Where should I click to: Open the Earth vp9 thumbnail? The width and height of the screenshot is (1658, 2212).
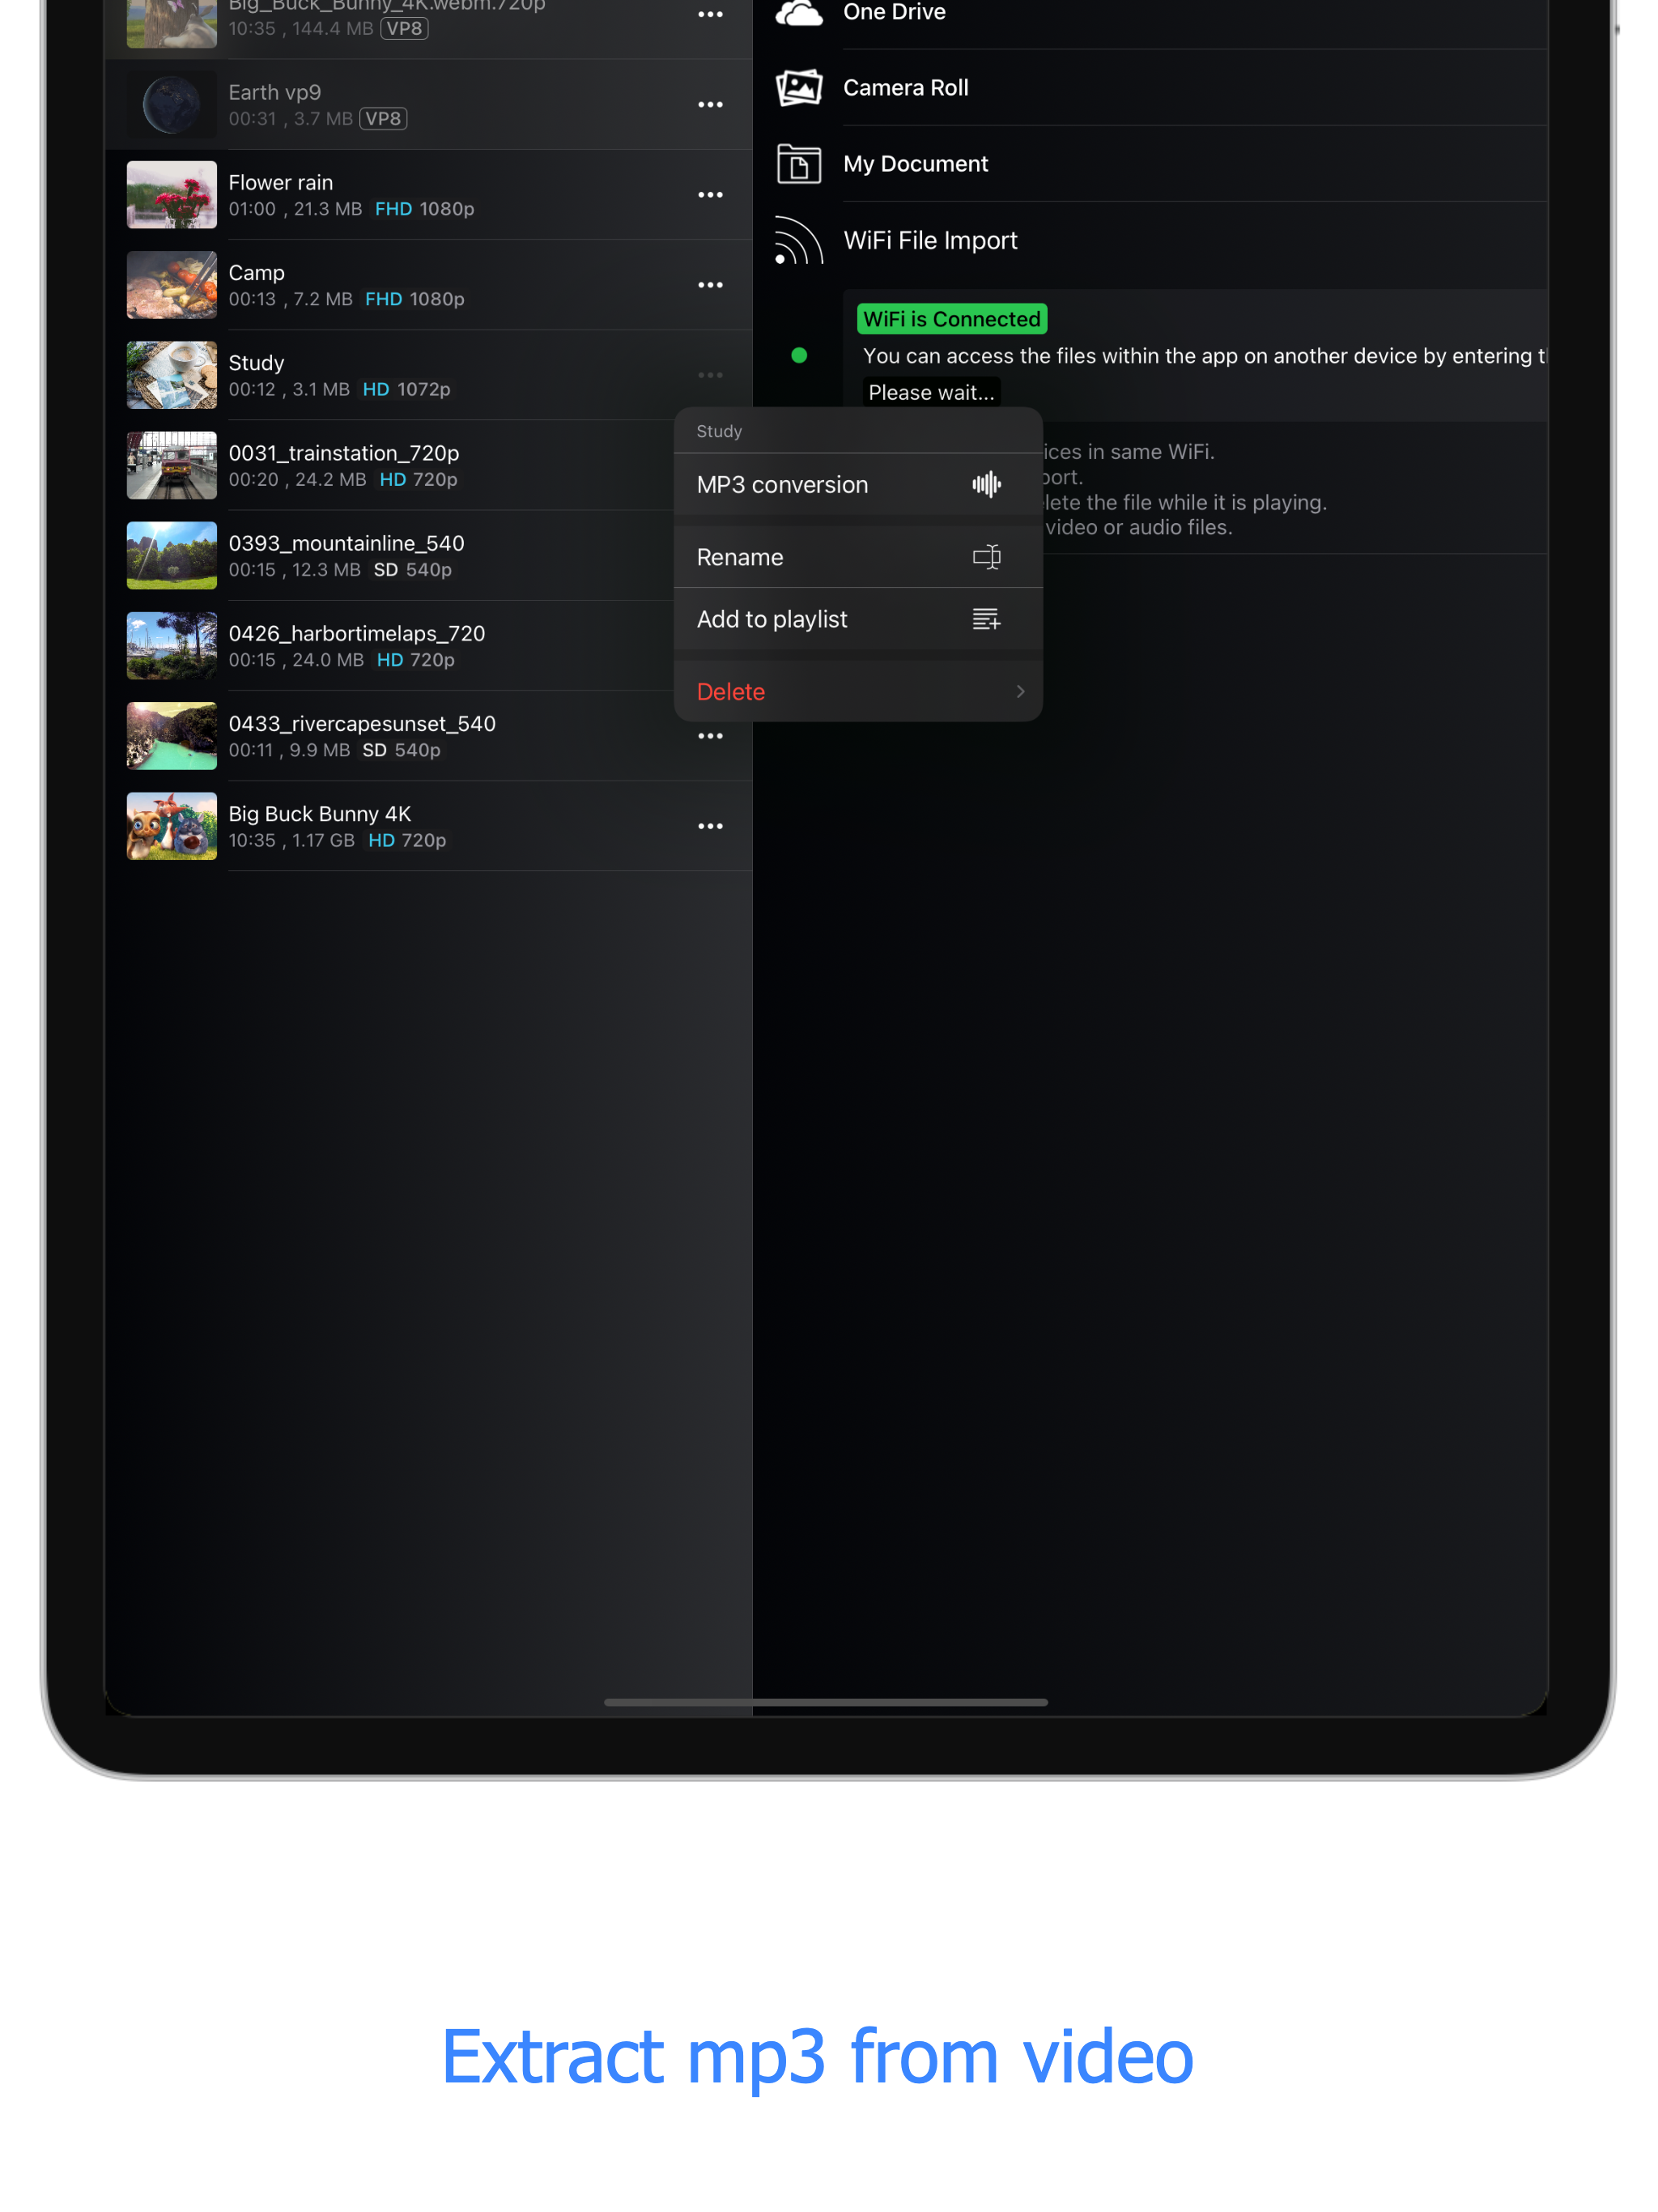(172, 105)
